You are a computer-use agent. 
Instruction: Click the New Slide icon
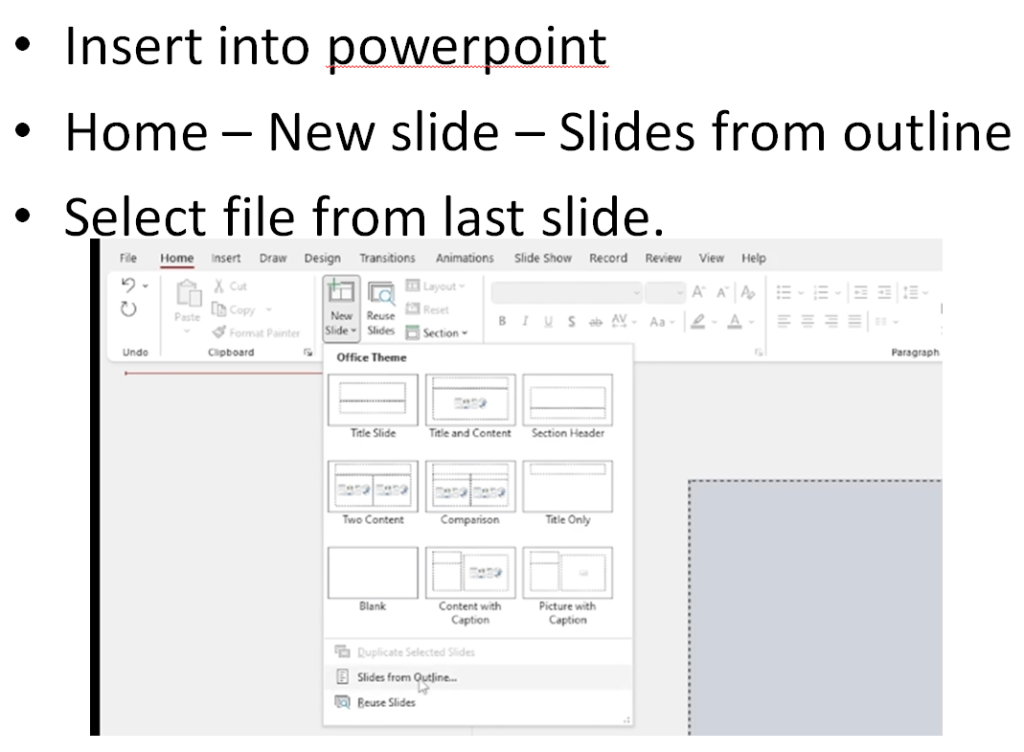341,292
